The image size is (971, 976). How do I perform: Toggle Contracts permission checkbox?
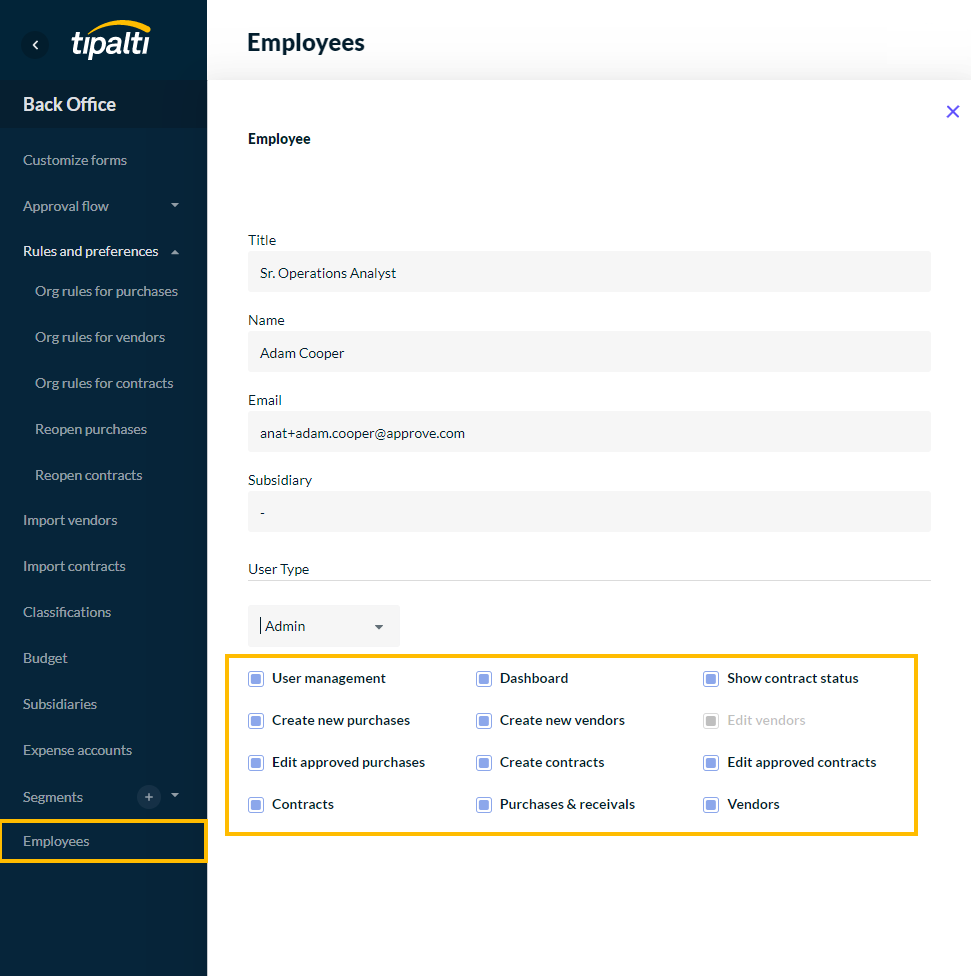(256, 805)
